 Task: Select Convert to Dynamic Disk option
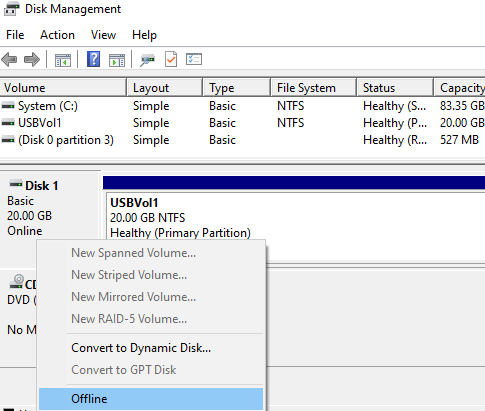click(x=151, y=348)
